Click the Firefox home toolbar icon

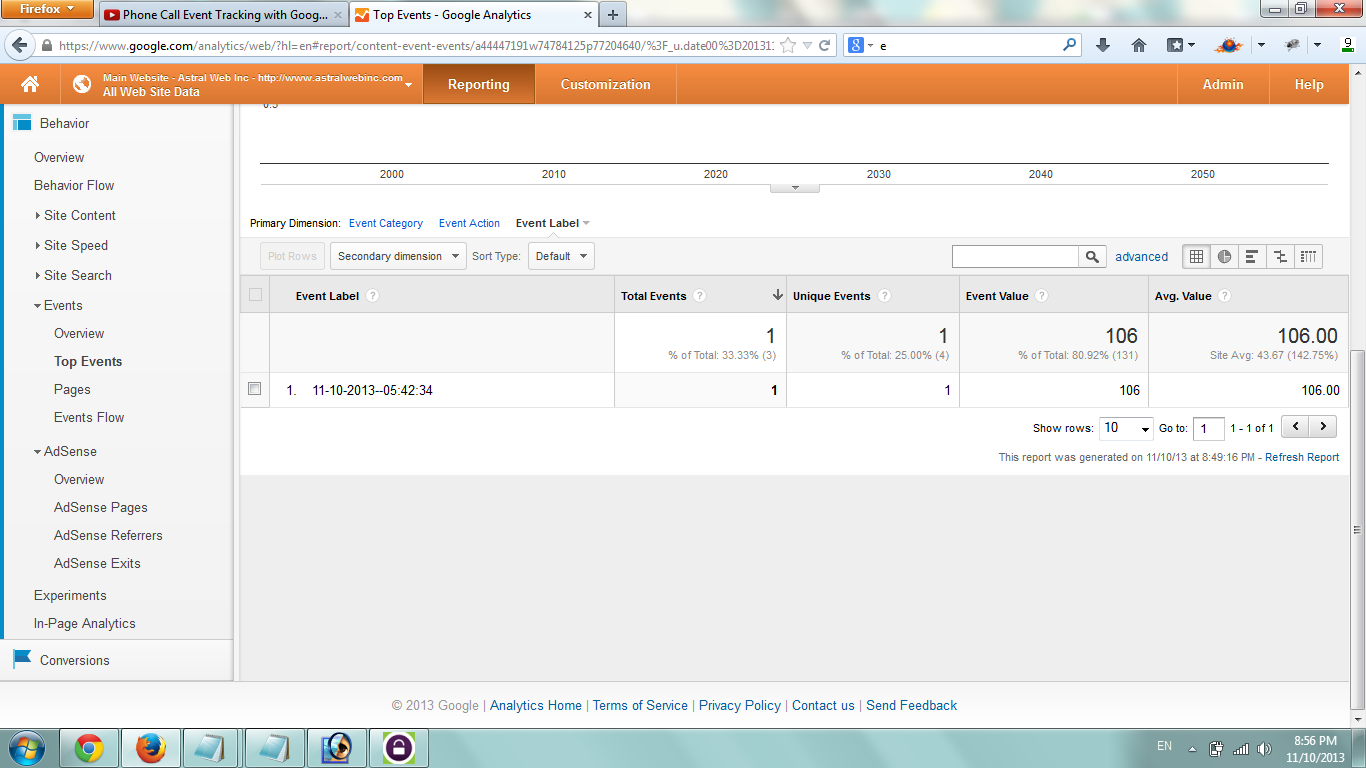1138,45
